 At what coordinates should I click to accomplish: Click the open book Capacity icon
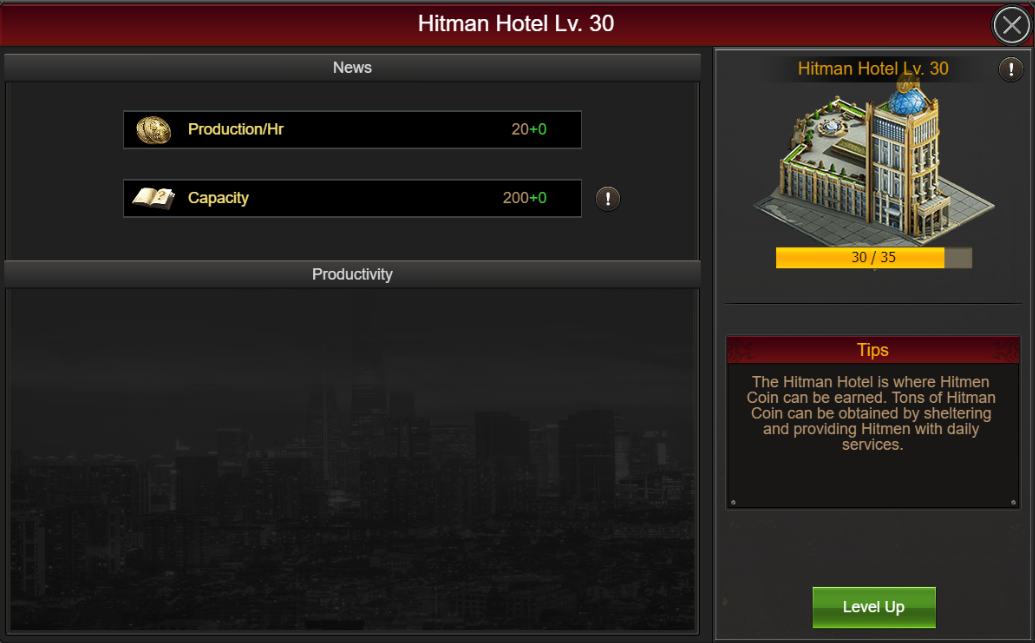(x=153, y=197)
